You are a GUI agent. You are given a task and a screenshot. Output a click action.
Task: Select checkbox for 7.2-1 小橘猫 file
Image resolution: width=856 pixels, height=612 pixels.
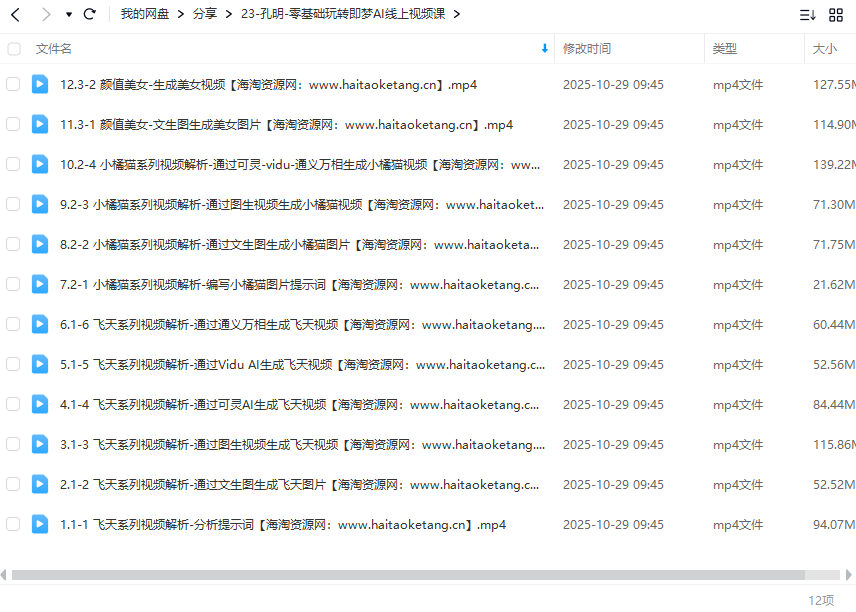[x=13, y=284]
